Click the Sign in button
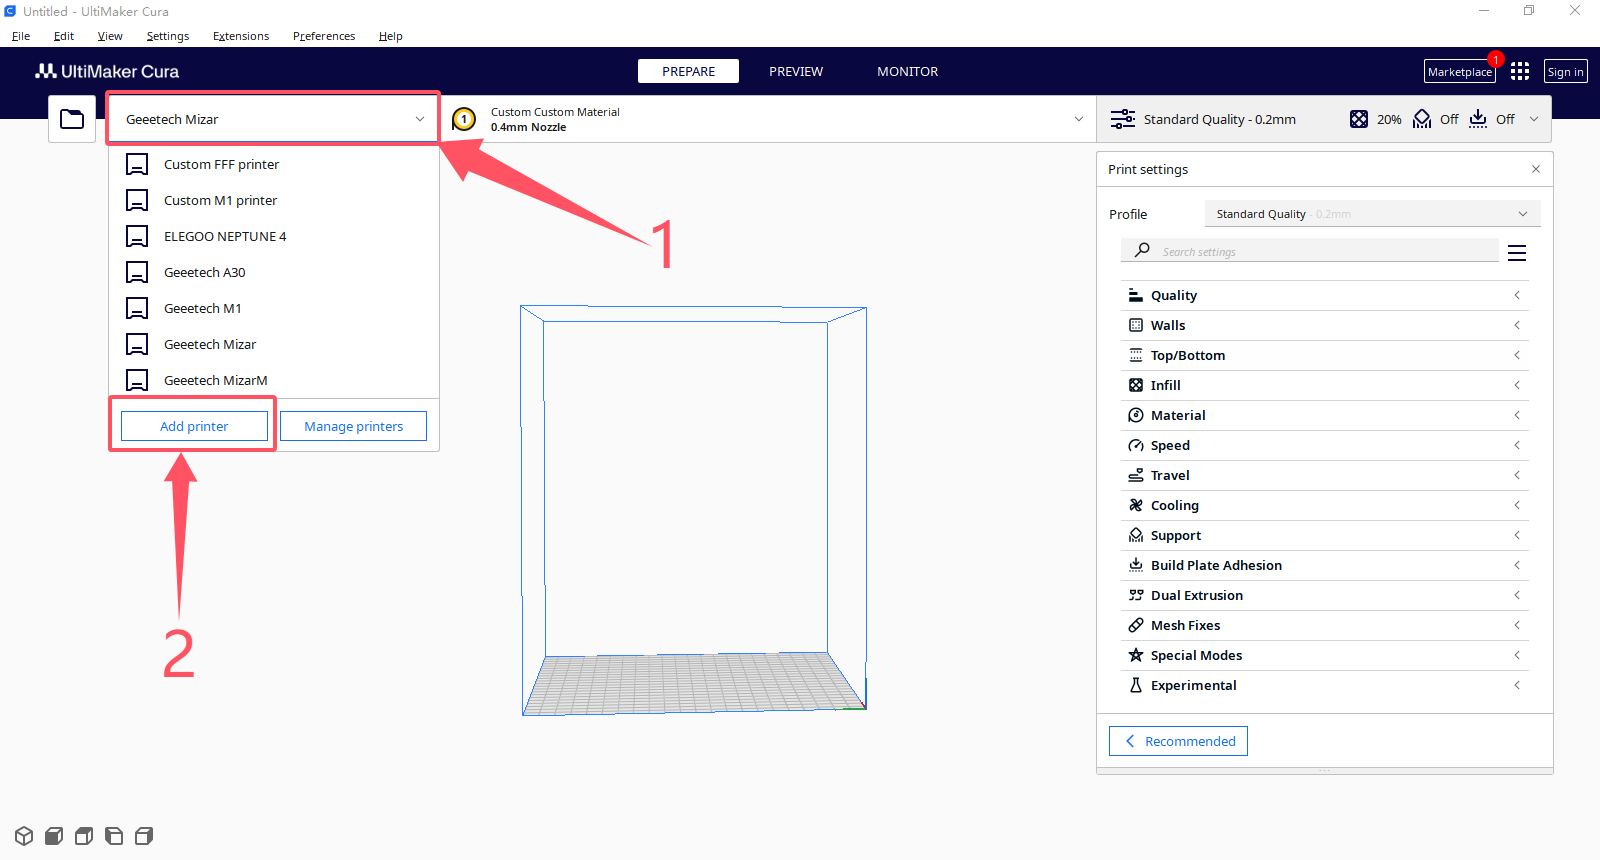Screen dimensions: 1600x860 click(x=1566, y=71)
